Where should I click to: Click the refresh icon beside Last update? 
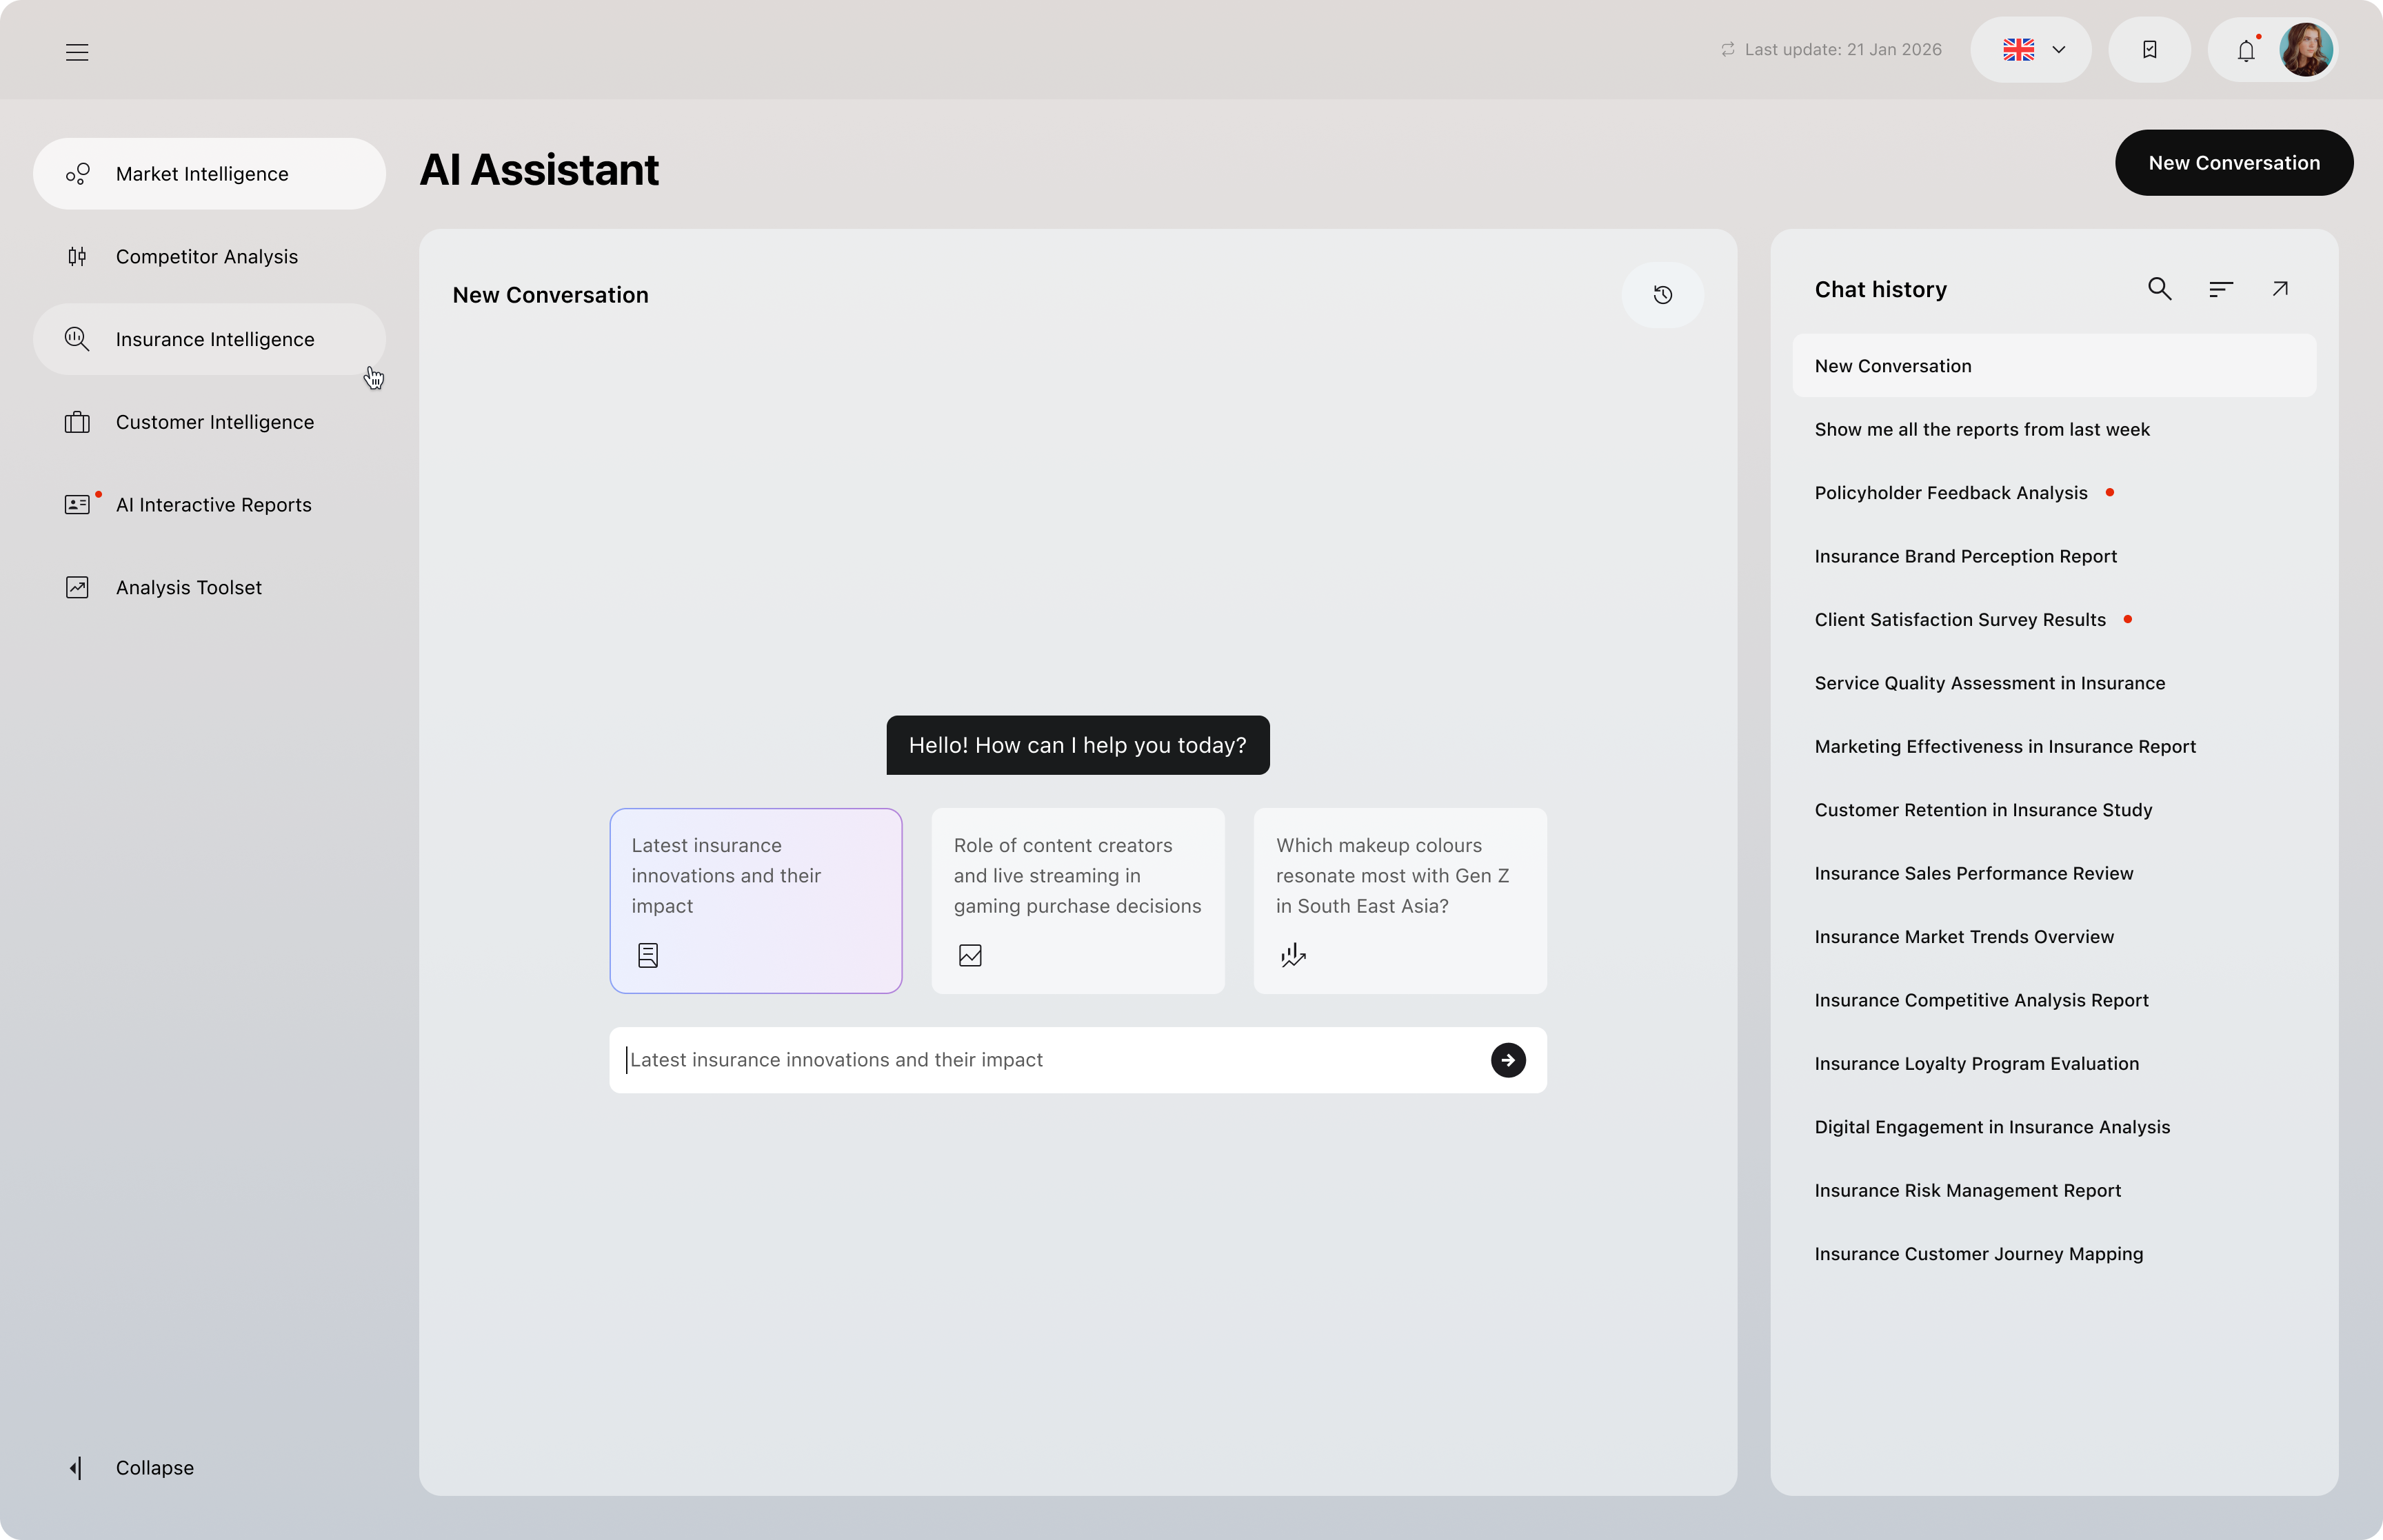pos(1727,50)
